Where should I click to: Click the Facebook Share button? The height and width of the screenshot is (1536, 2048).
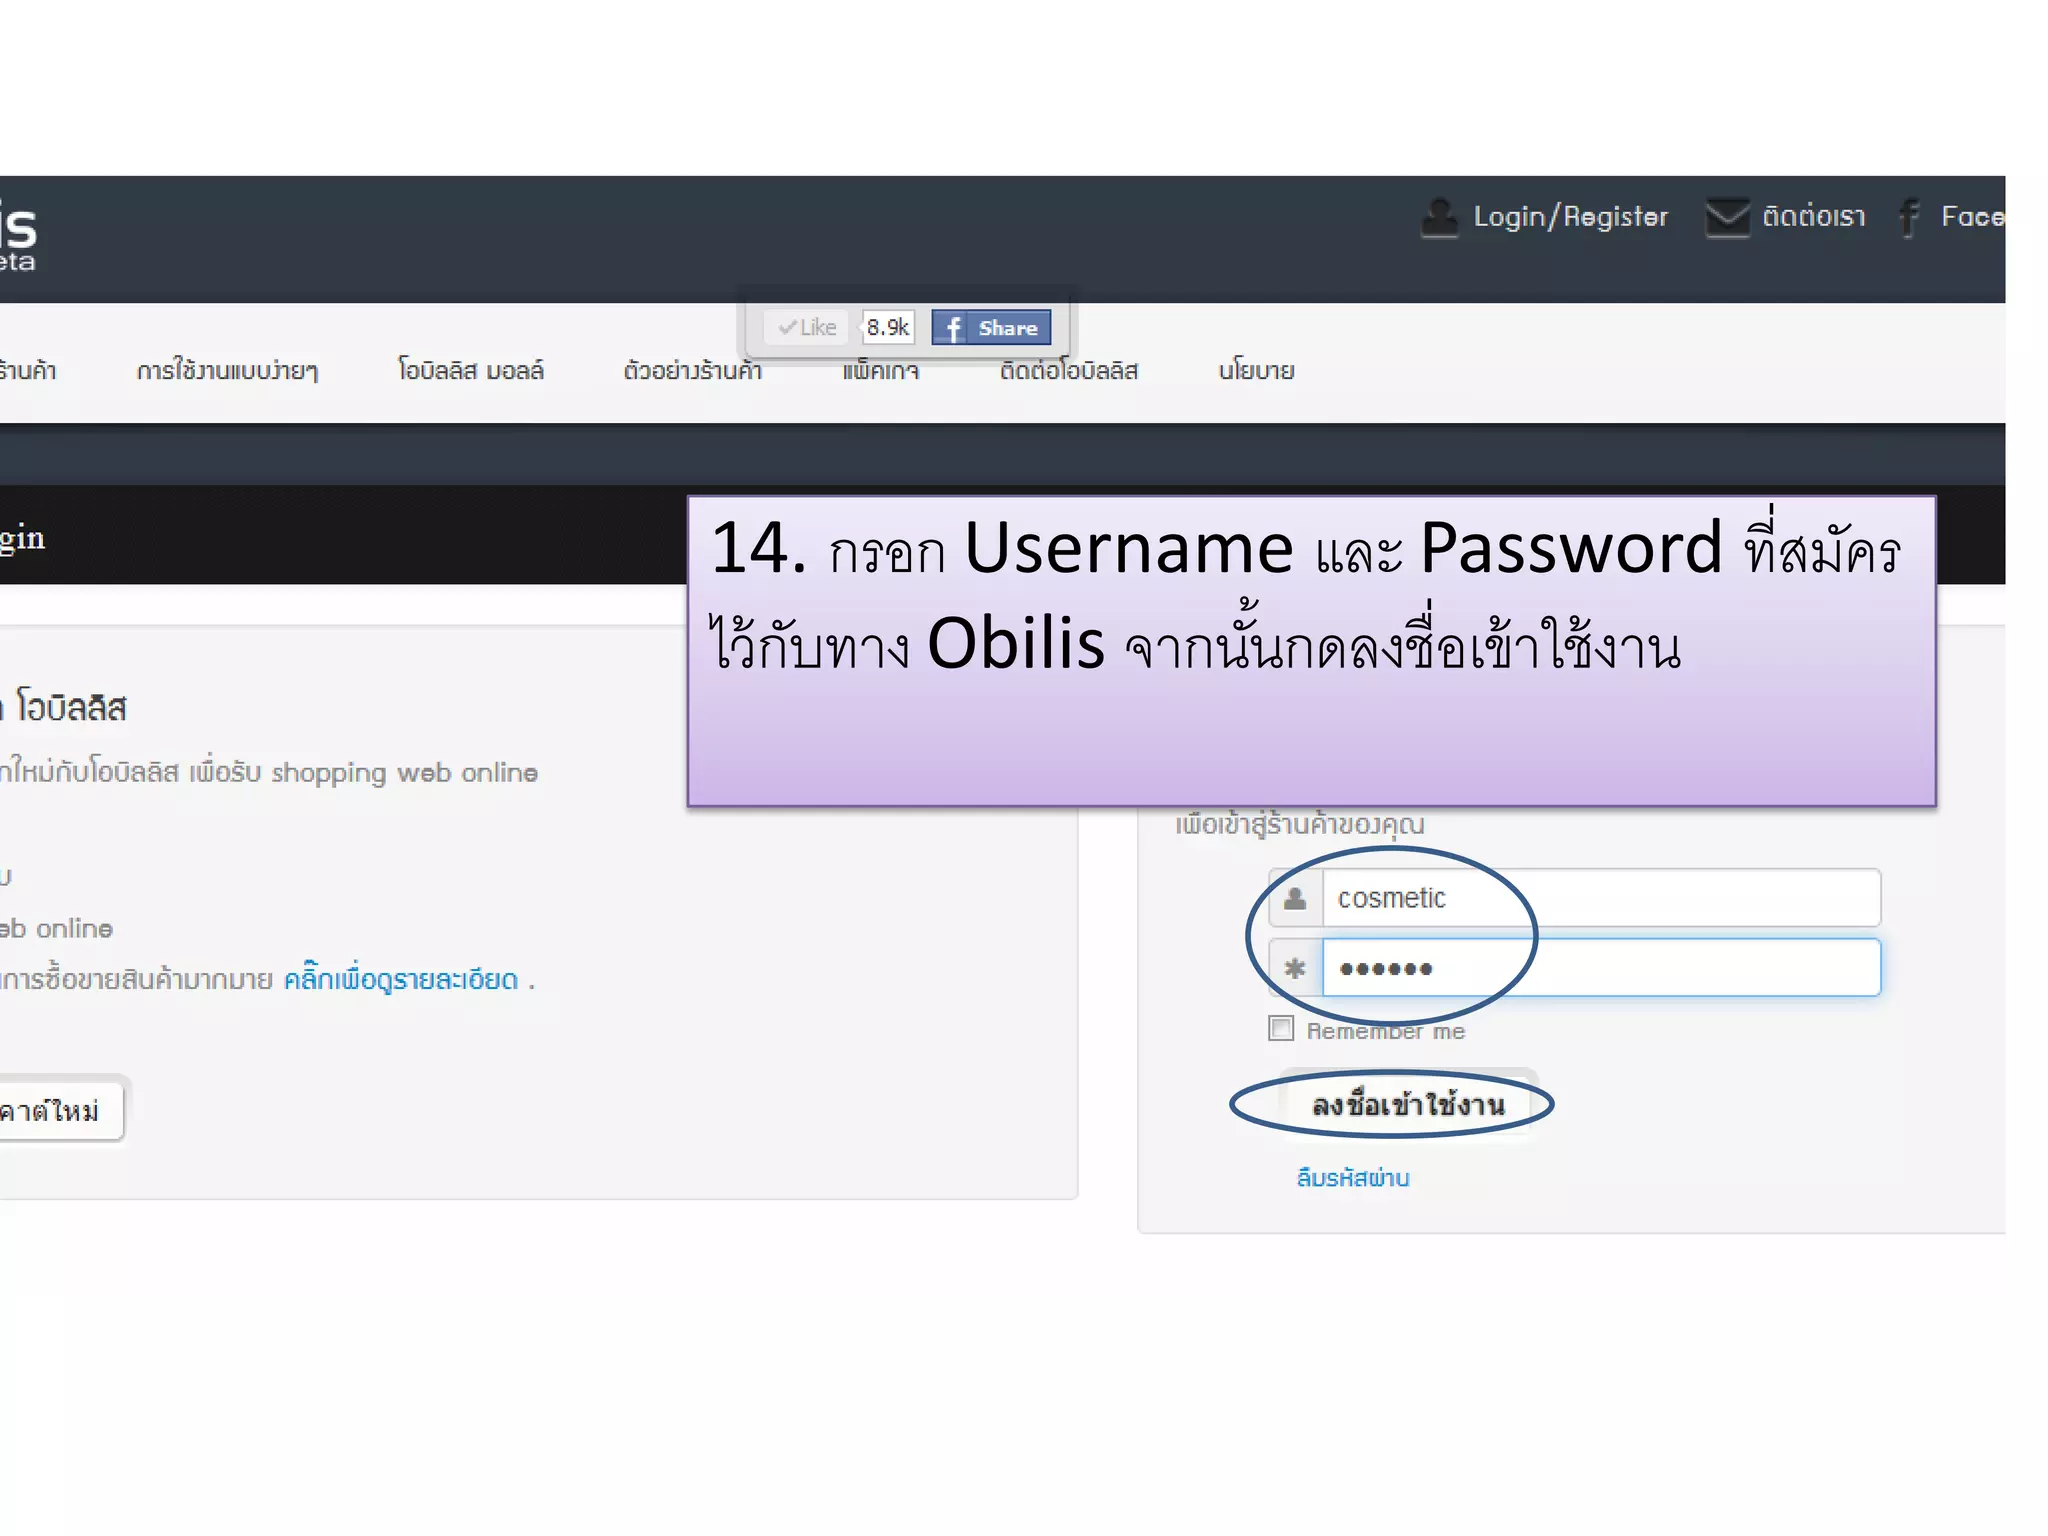991,328
